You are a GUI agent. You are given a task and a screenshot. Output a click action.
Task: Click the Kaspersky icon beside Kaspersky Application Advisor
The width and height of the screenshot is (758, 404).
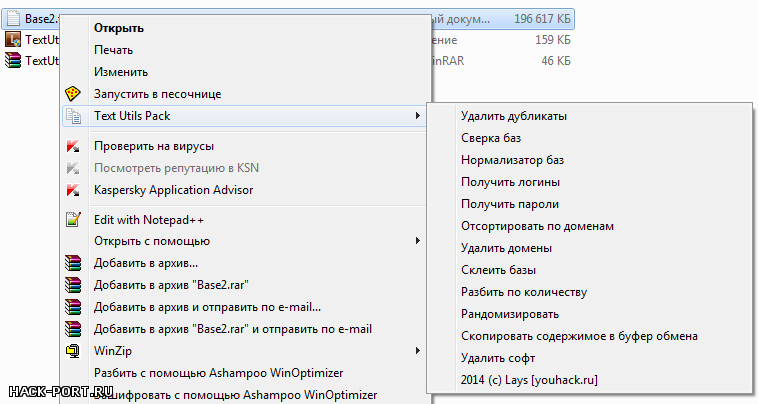[x=73, y=190]
